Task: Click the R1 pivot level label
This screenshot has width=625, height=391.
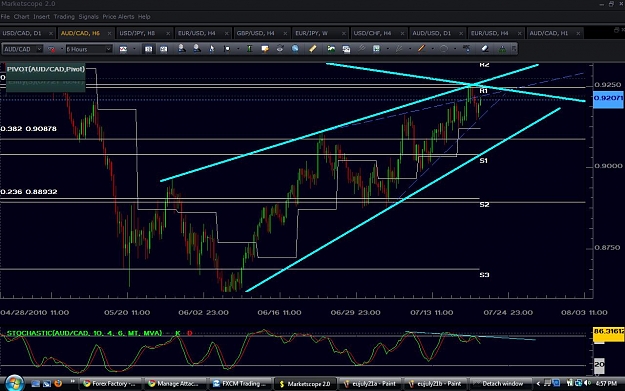Action: click(484, 91)
